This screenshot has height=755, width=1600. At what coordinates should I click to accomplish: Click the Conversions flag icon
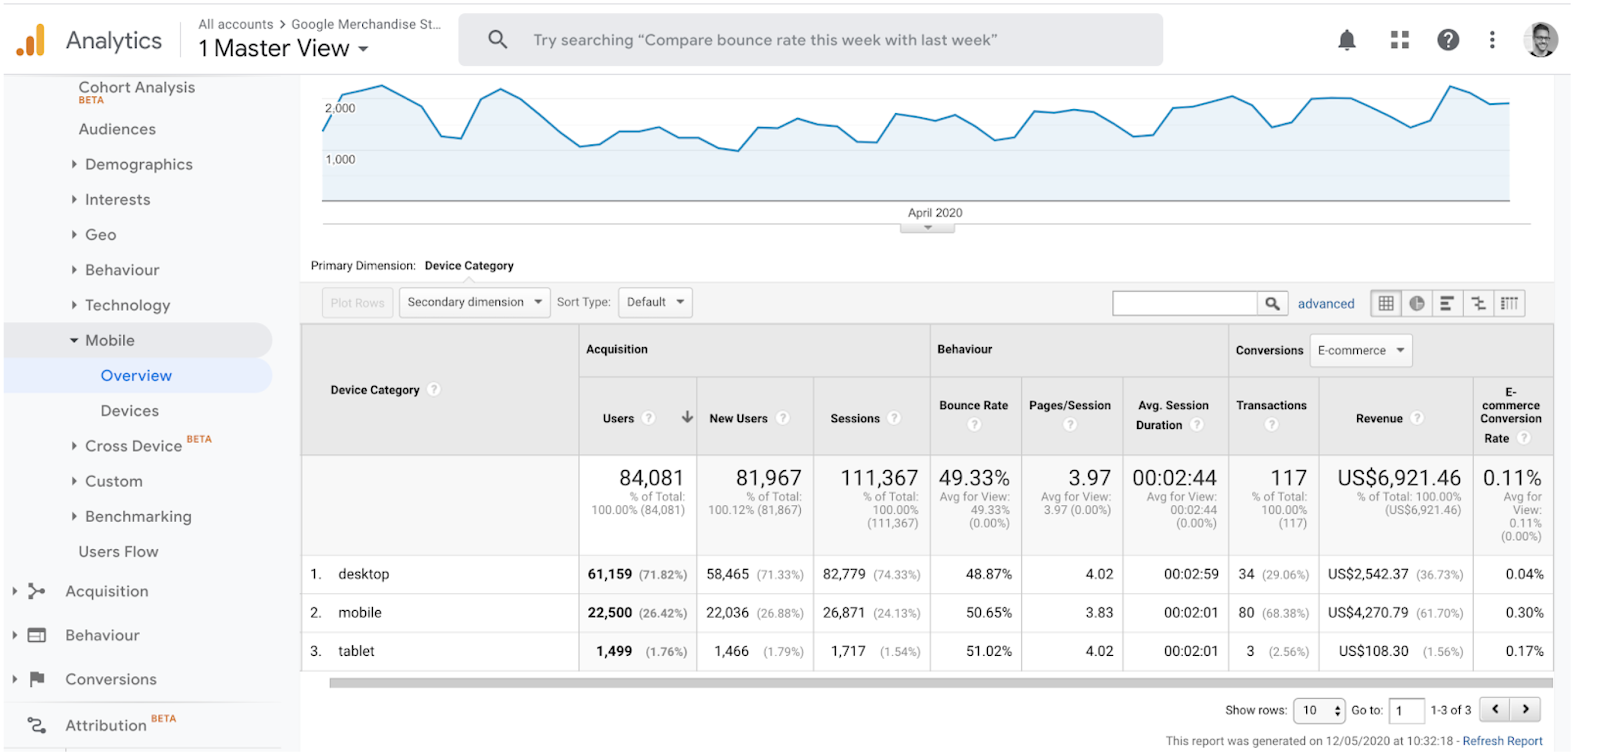pyautogui.click(x=37, y=679)
